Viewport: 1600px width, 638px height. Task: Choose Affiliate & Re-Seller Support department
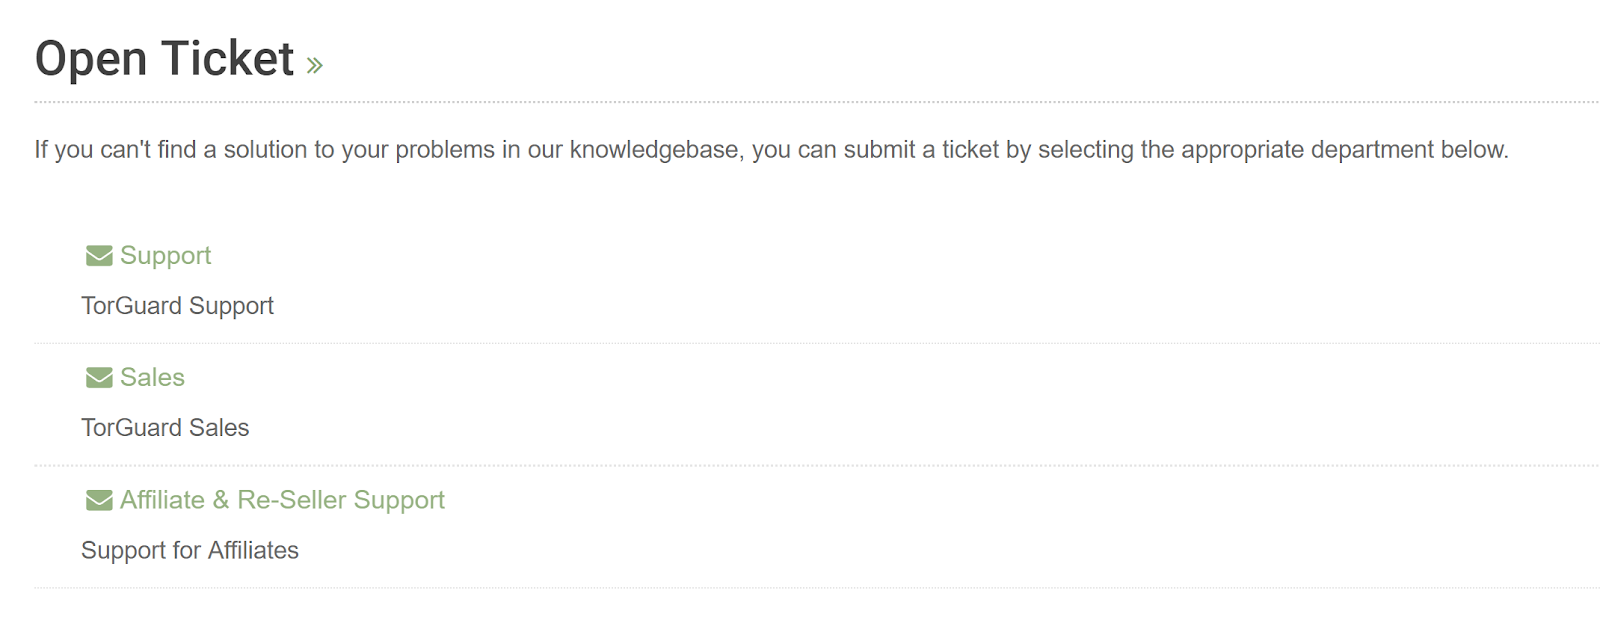282,500
